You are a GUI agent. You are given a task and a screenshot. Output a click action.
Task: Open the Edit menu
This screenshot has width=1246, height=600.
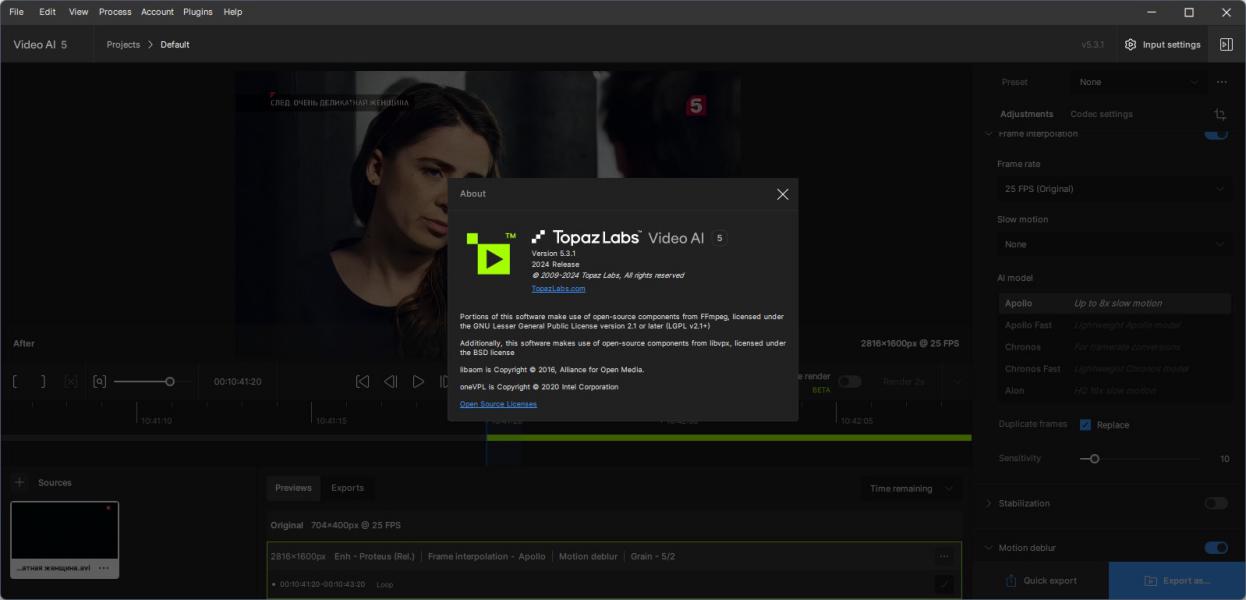47,12
